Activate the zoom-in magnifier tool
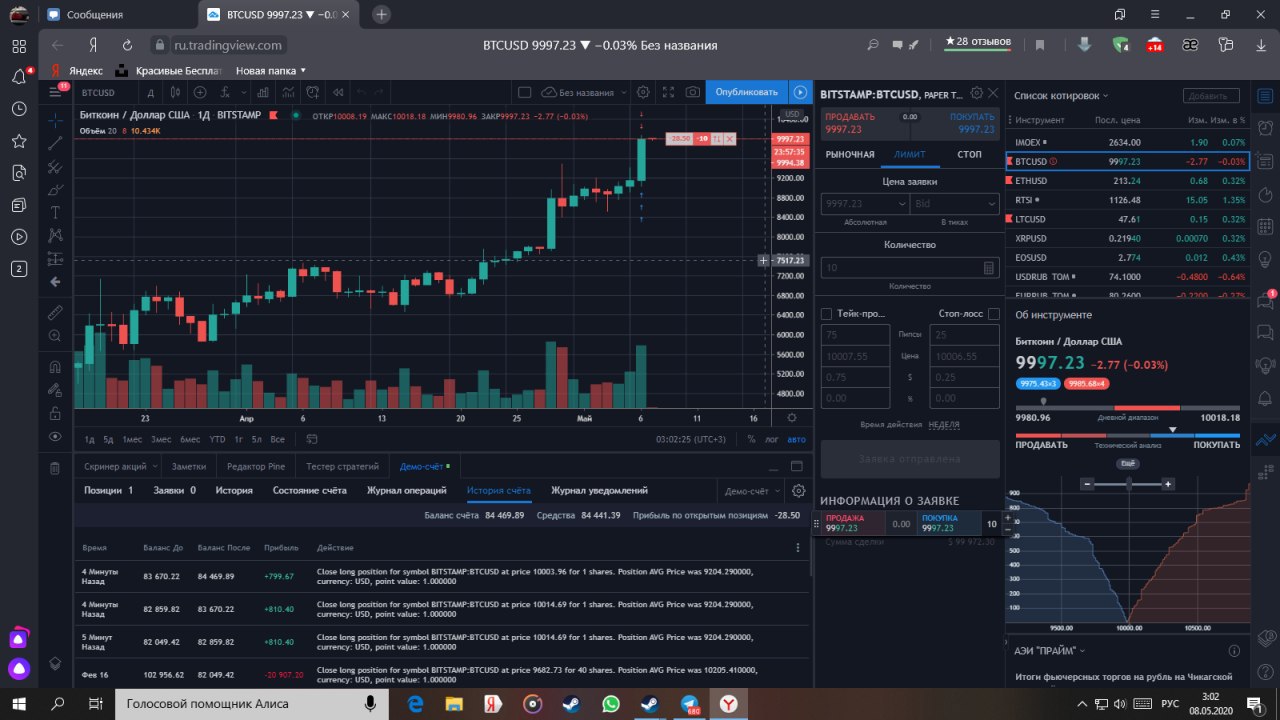Image resolution: width=1280 pixels, height=720 pixels. point(55,336)
